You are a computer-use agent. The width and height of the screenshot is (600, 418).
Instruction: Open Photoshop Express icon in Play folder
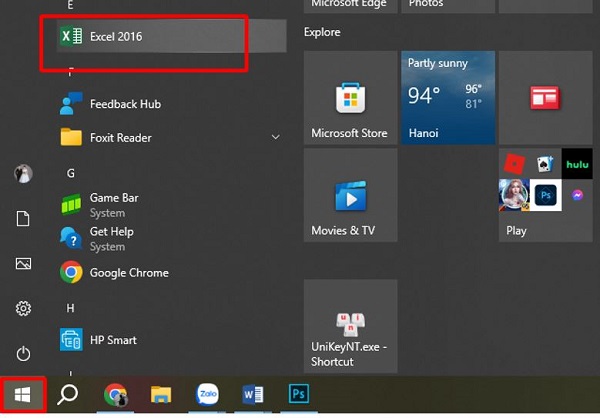coord(546,195)
